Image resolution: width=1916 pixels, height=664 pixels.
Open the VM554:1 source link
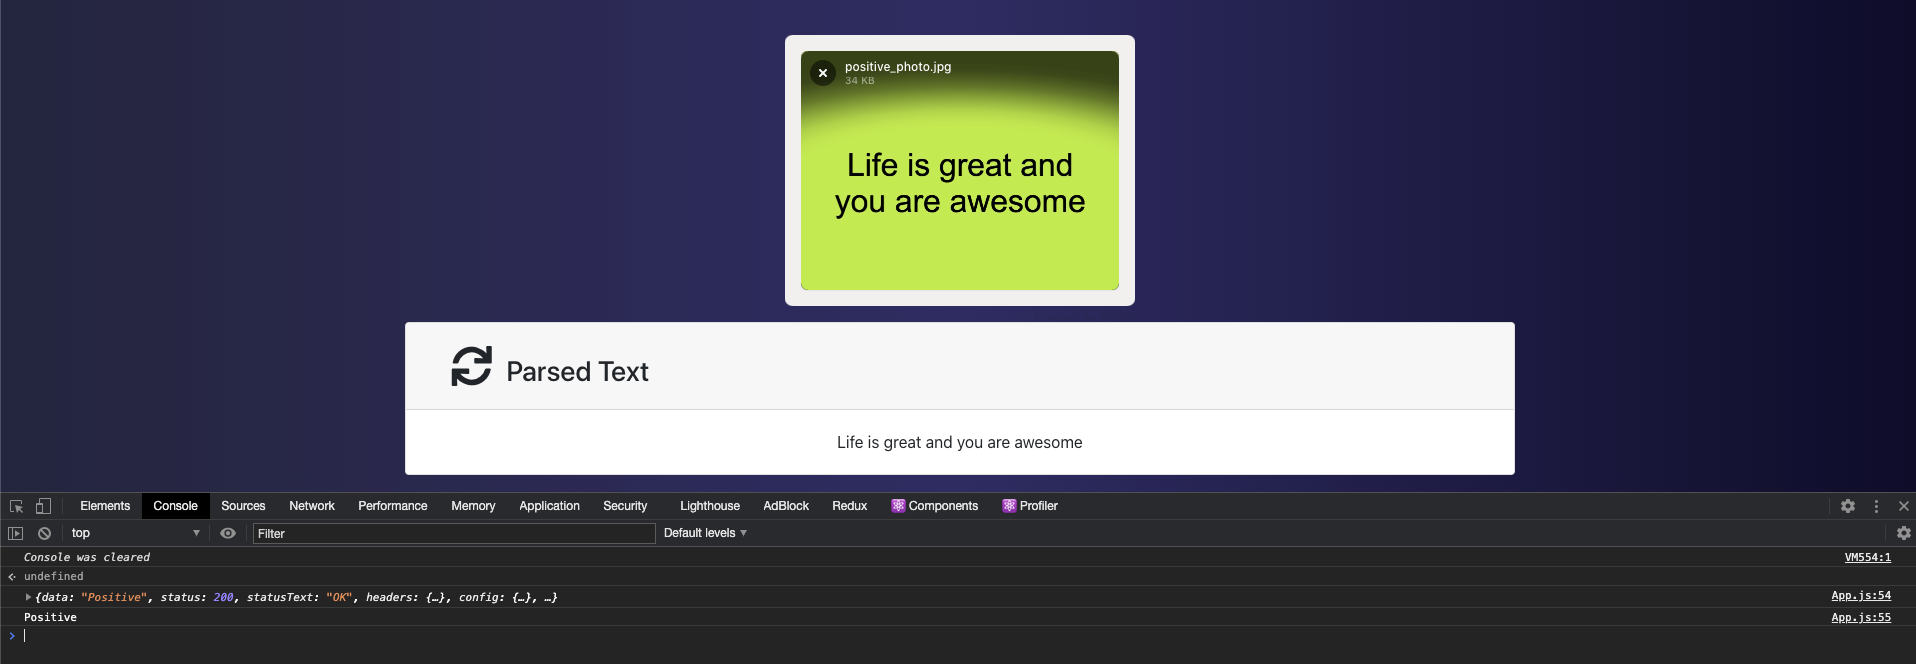pyautogui.click(x=1867, y=557)
